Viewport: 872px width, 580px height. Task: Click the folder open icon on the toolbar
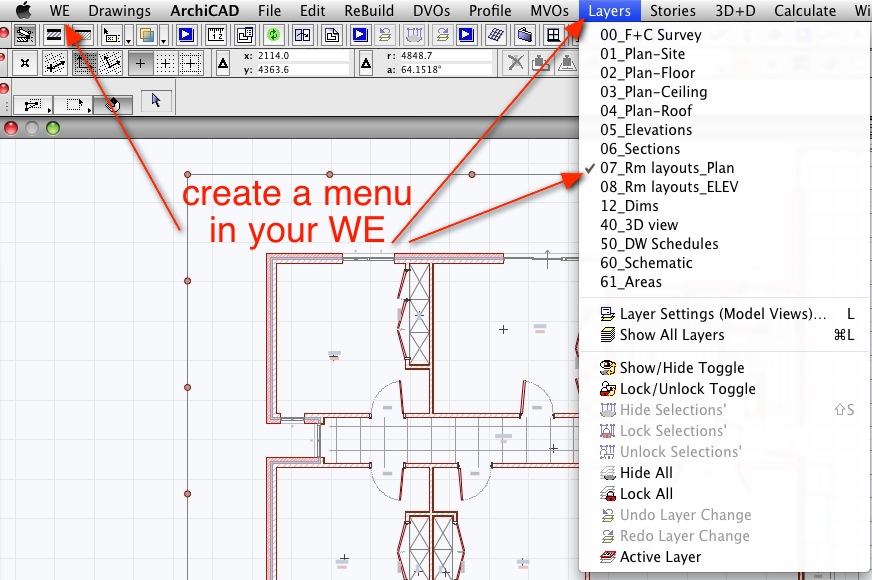click(523, 34)
